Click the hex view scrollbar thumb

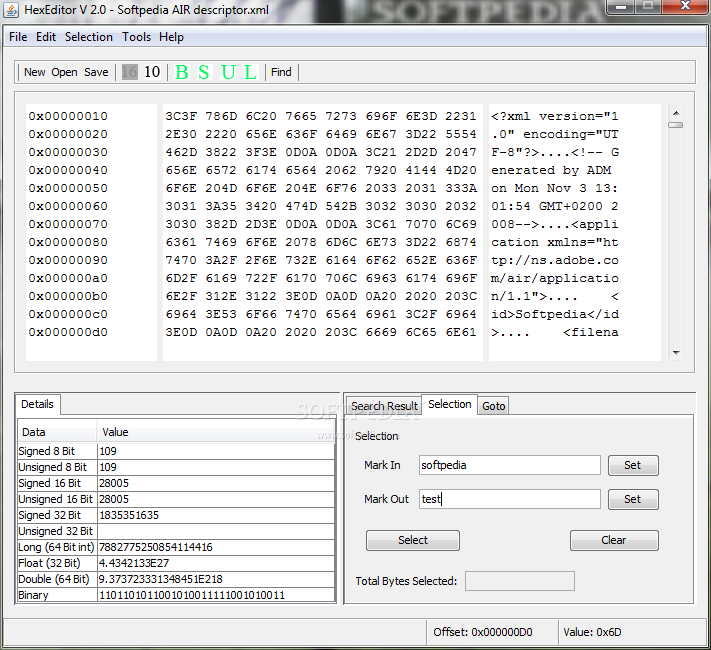[x=676, y=125]
